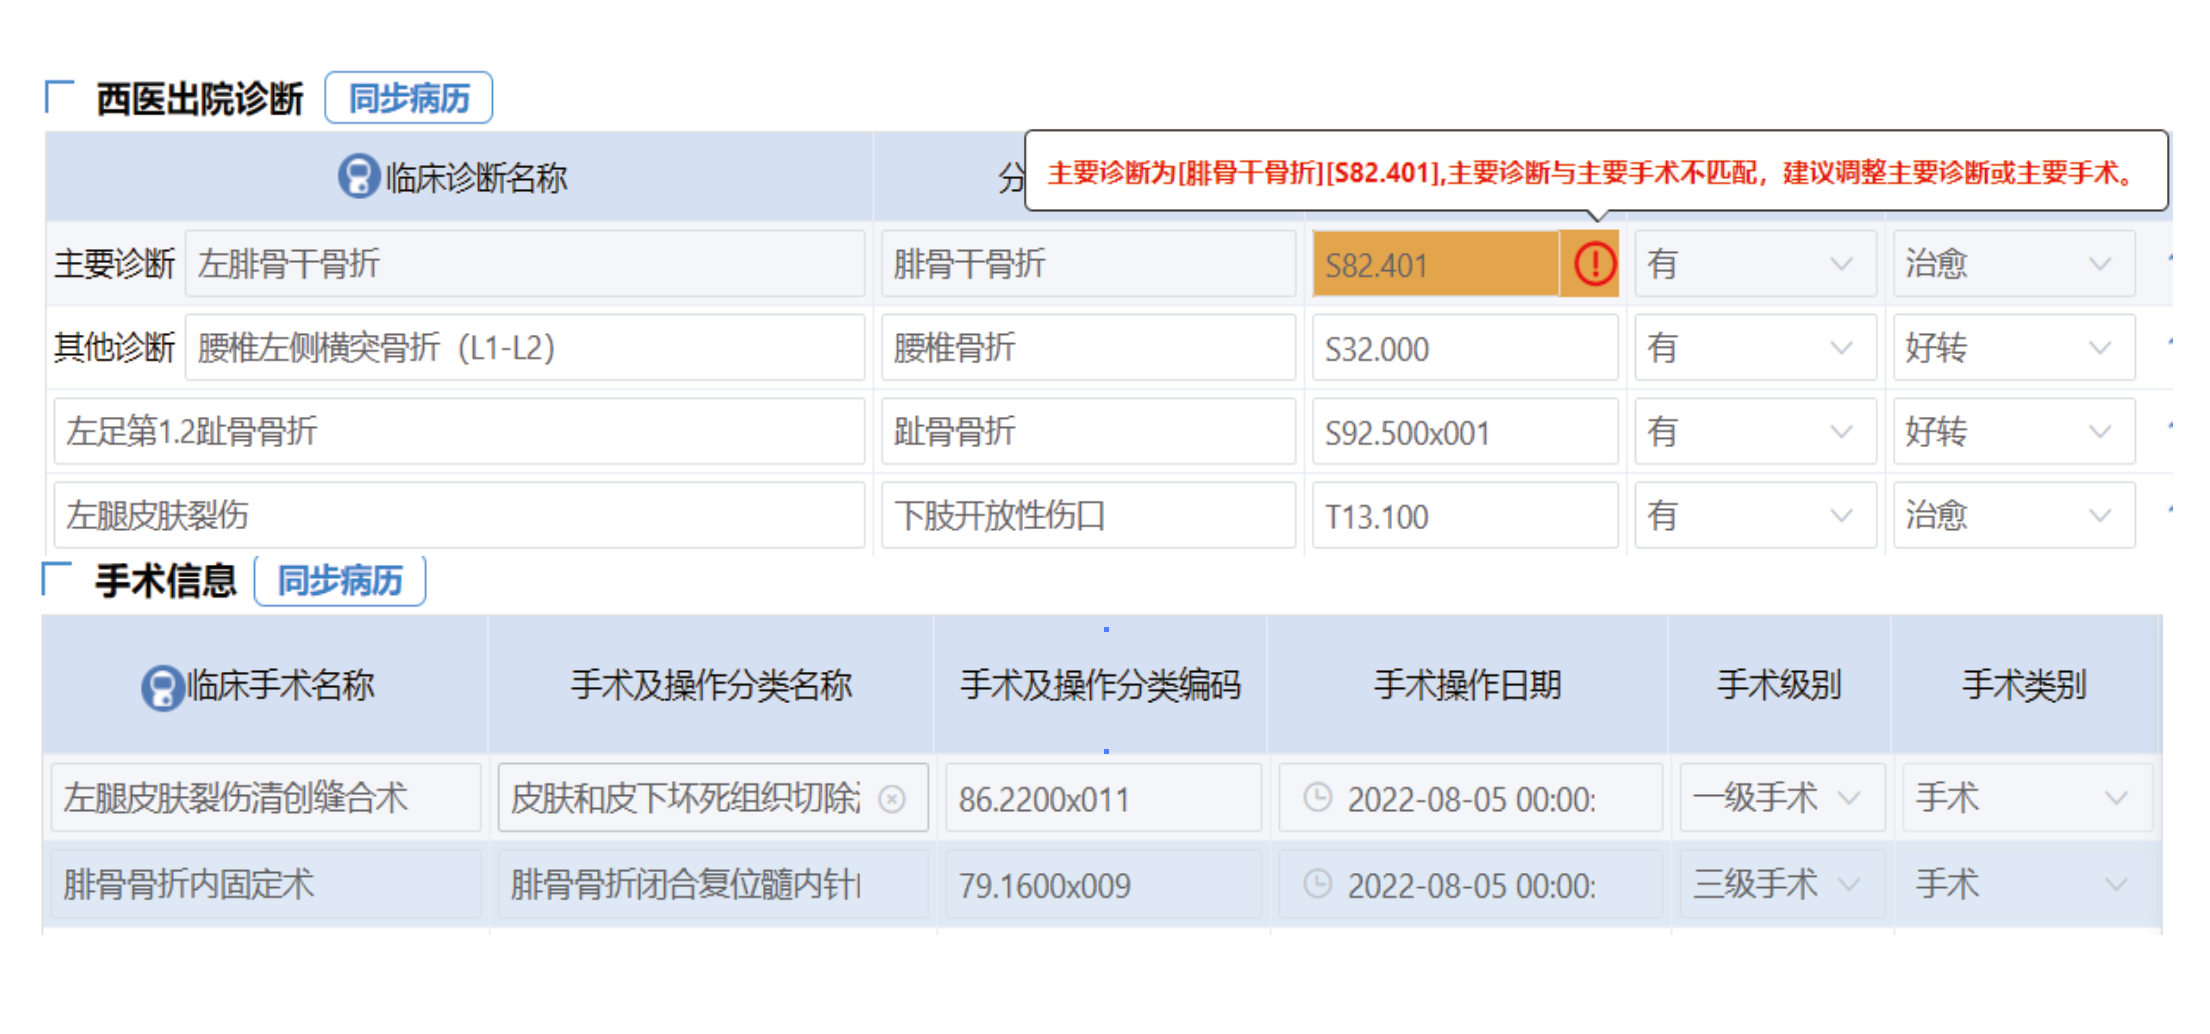Click the 左腓骨干骨折 main diagnosis field
The image size is (2210, 1034).
tap(524, 264)
